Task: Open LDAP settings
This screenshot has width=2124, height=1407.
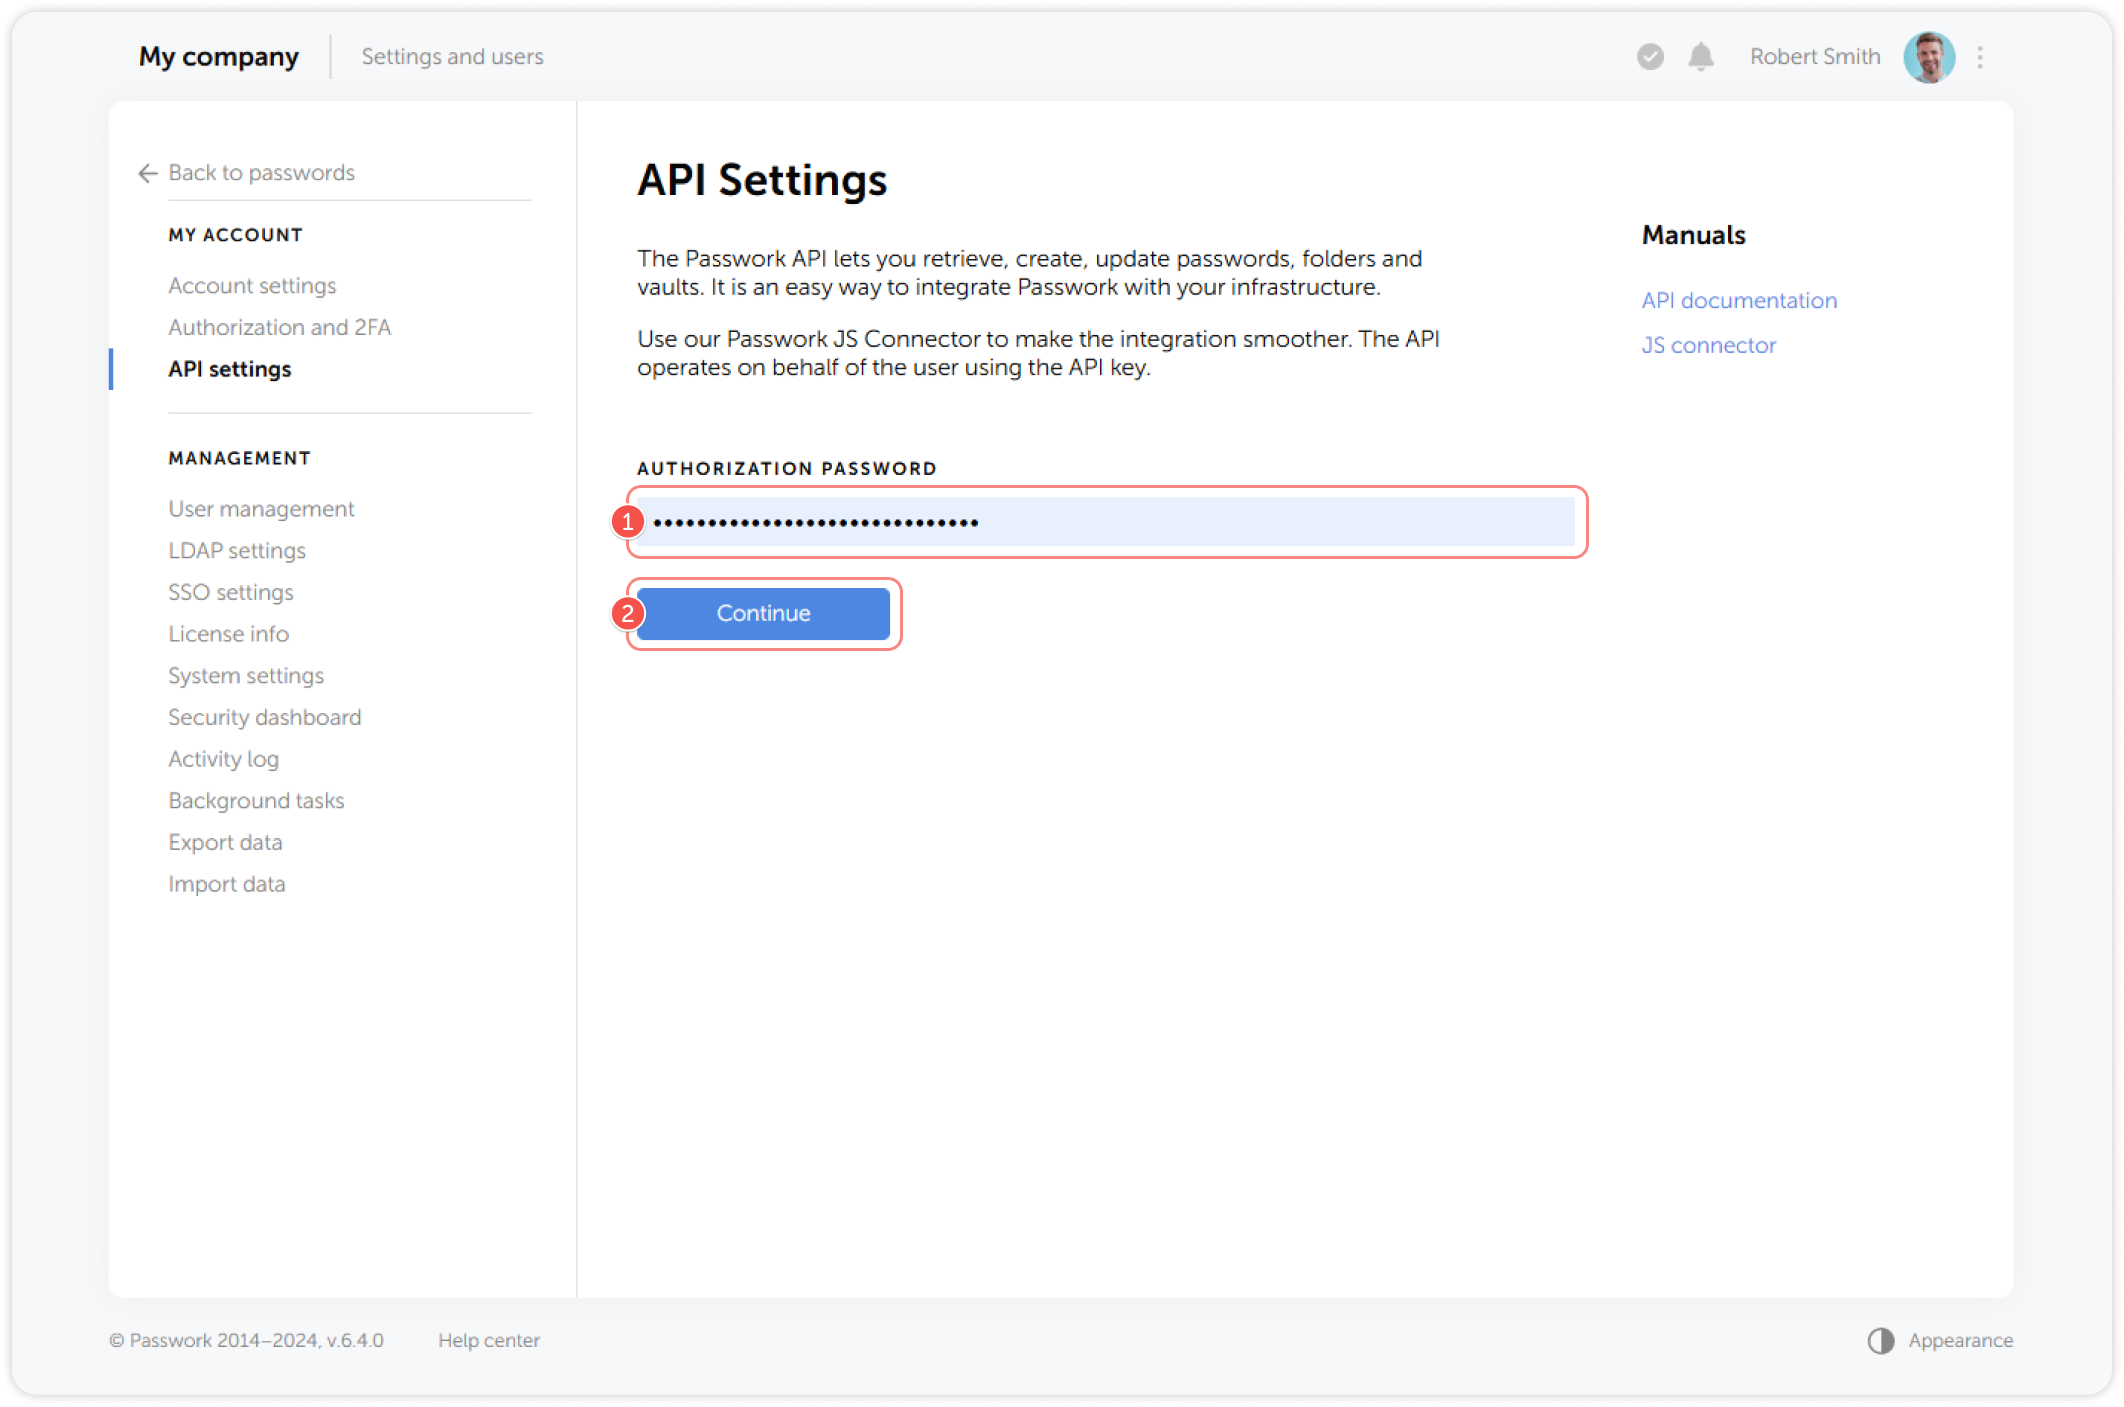Action: point(237,550)
